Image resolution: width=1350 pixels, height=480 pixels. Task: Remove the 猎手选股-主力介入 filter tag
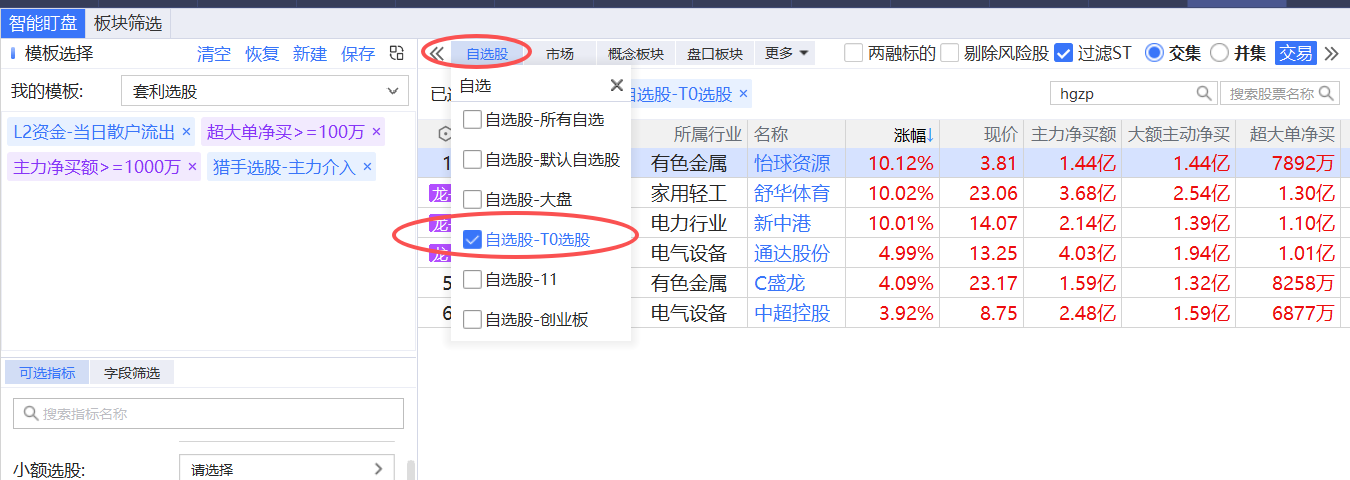pyautogui.click(x=367, y=167)
